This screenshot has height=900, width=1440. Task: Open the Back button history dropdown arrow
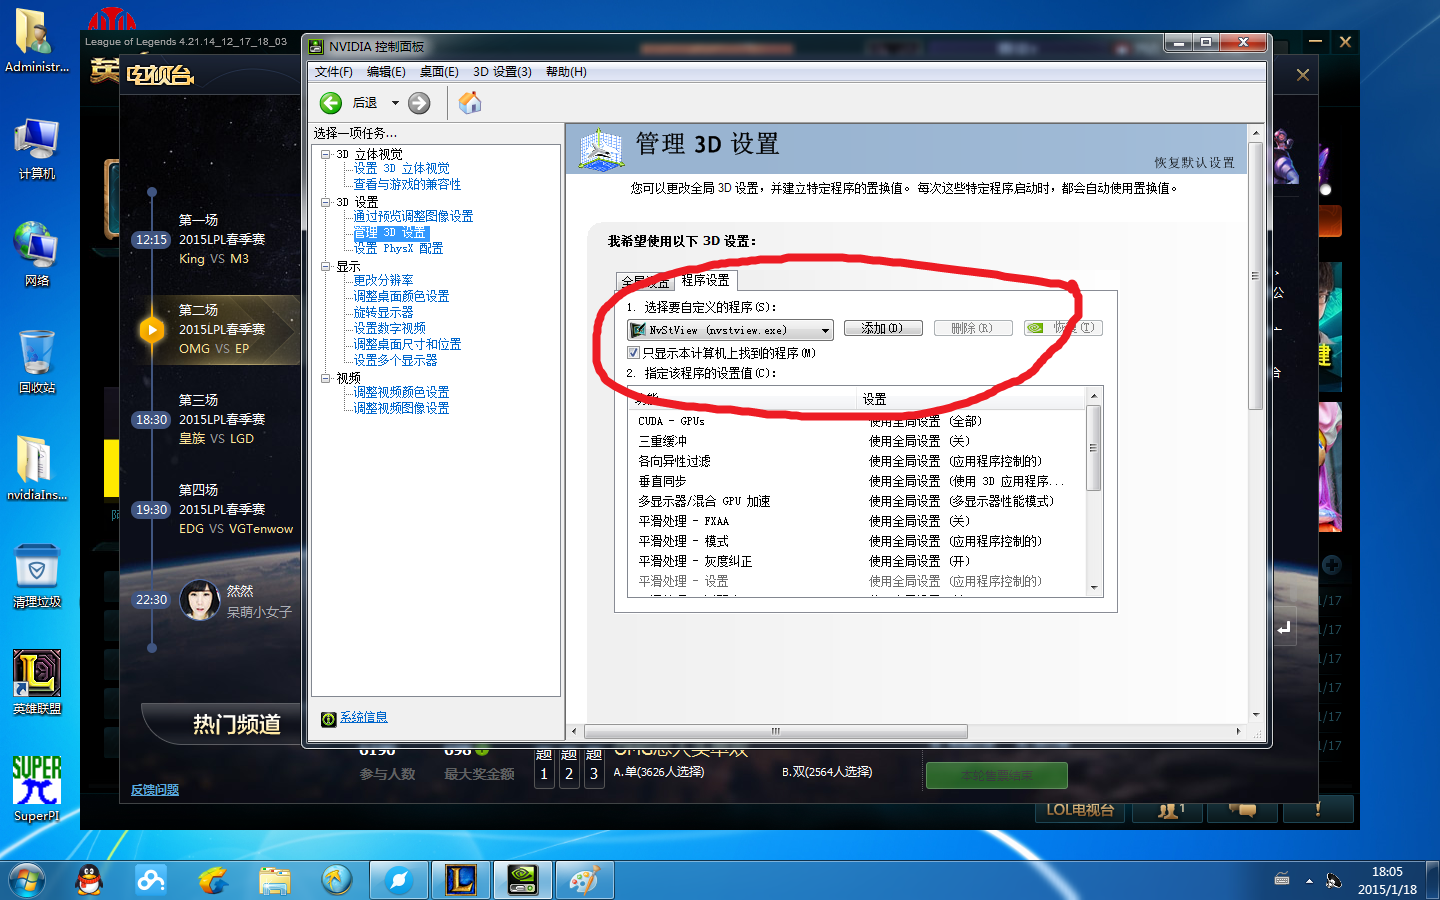[x=395, y=103]
